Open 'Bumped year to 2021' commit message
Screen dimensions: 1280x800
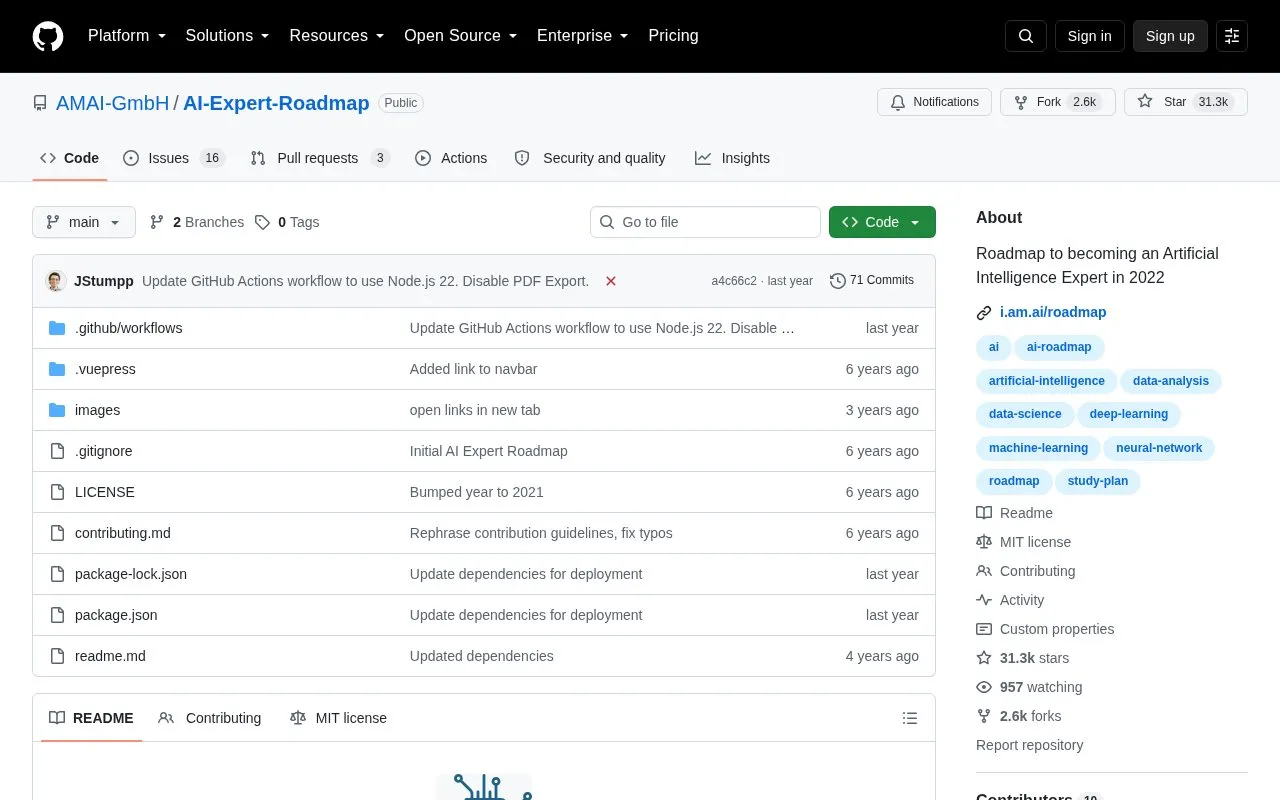pyautogui.click(x=477, y=492)
